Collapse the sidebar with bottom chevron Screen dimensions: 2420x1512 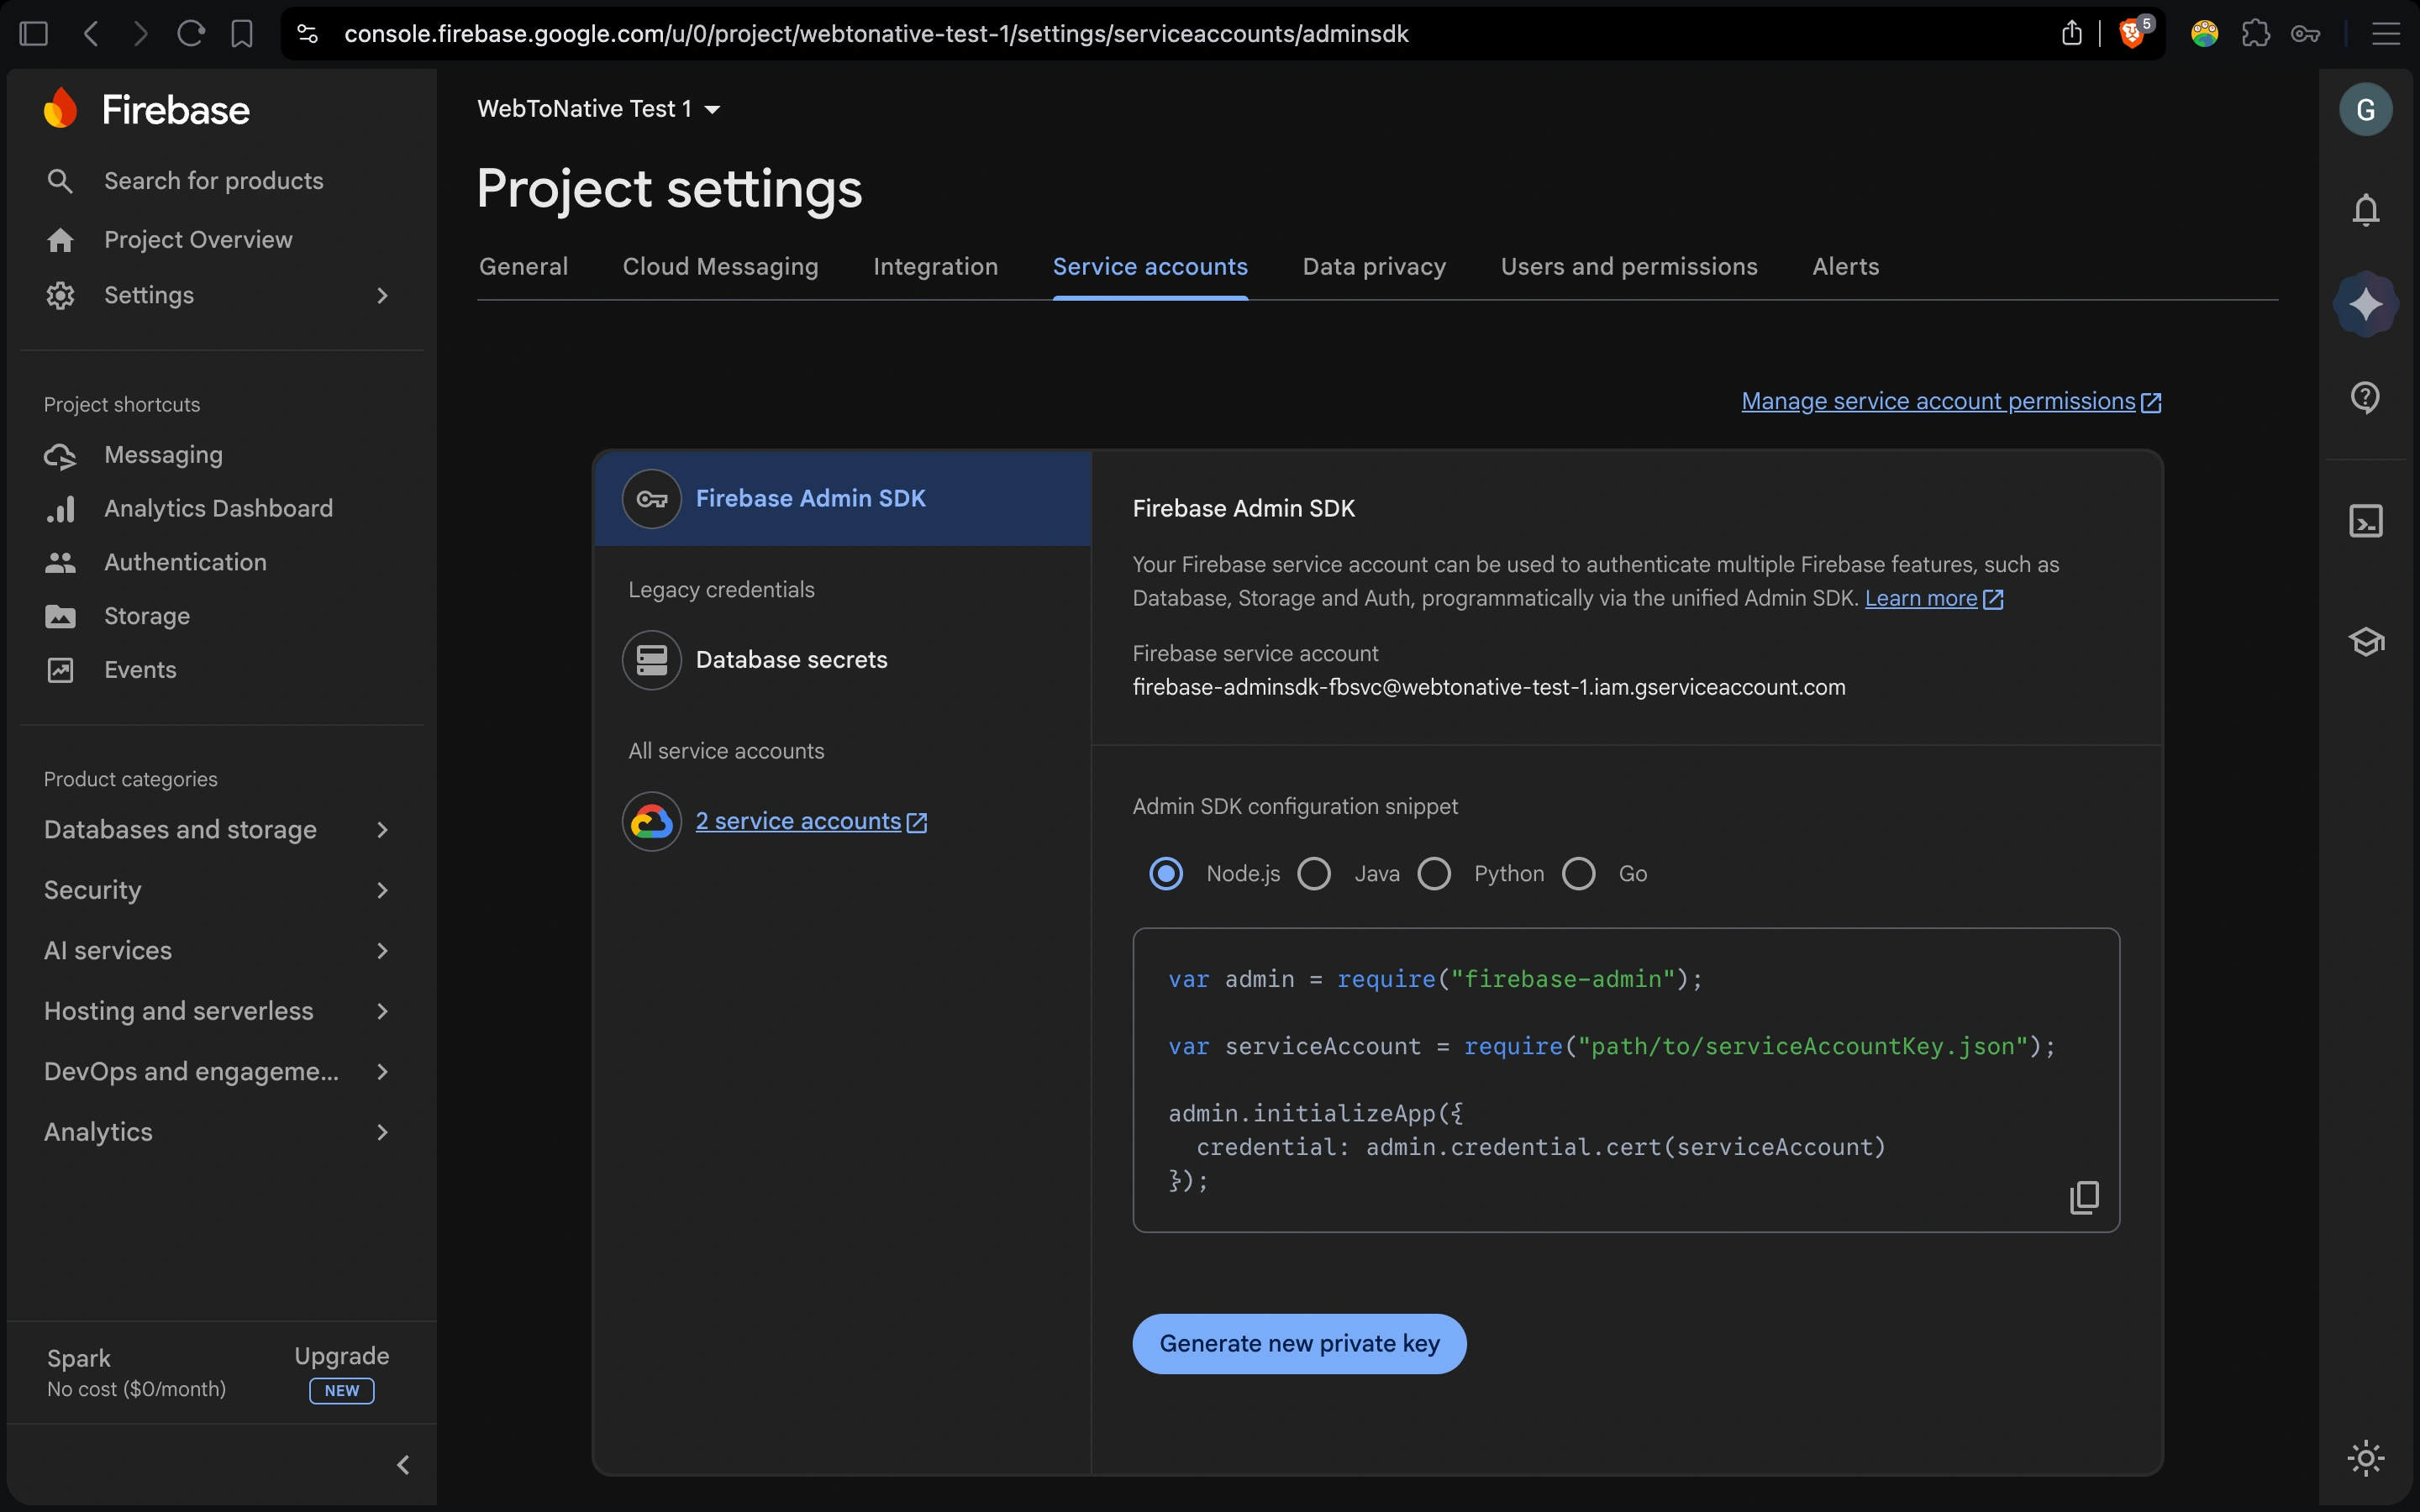pos(403,1465)
